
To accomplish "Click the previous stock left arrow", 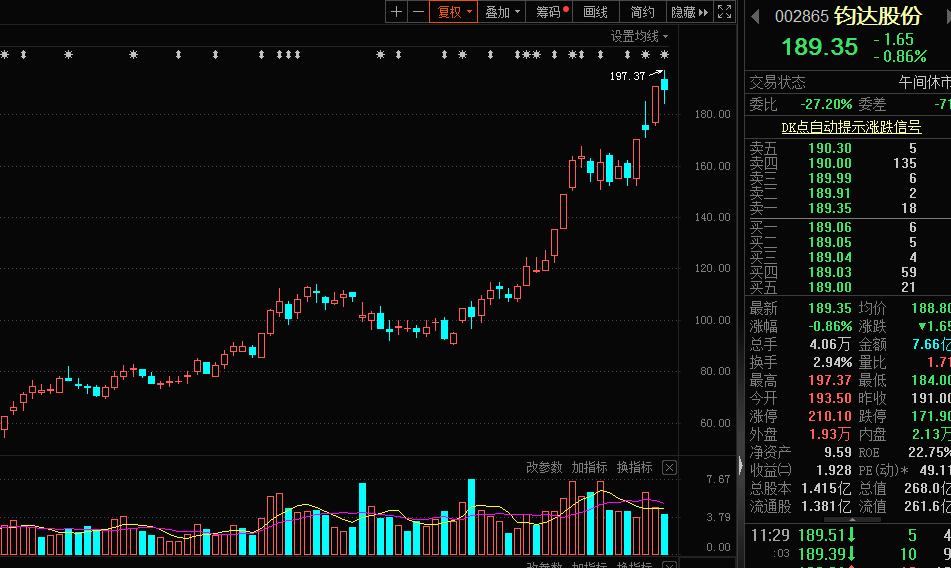I will [x=756, y=17].
